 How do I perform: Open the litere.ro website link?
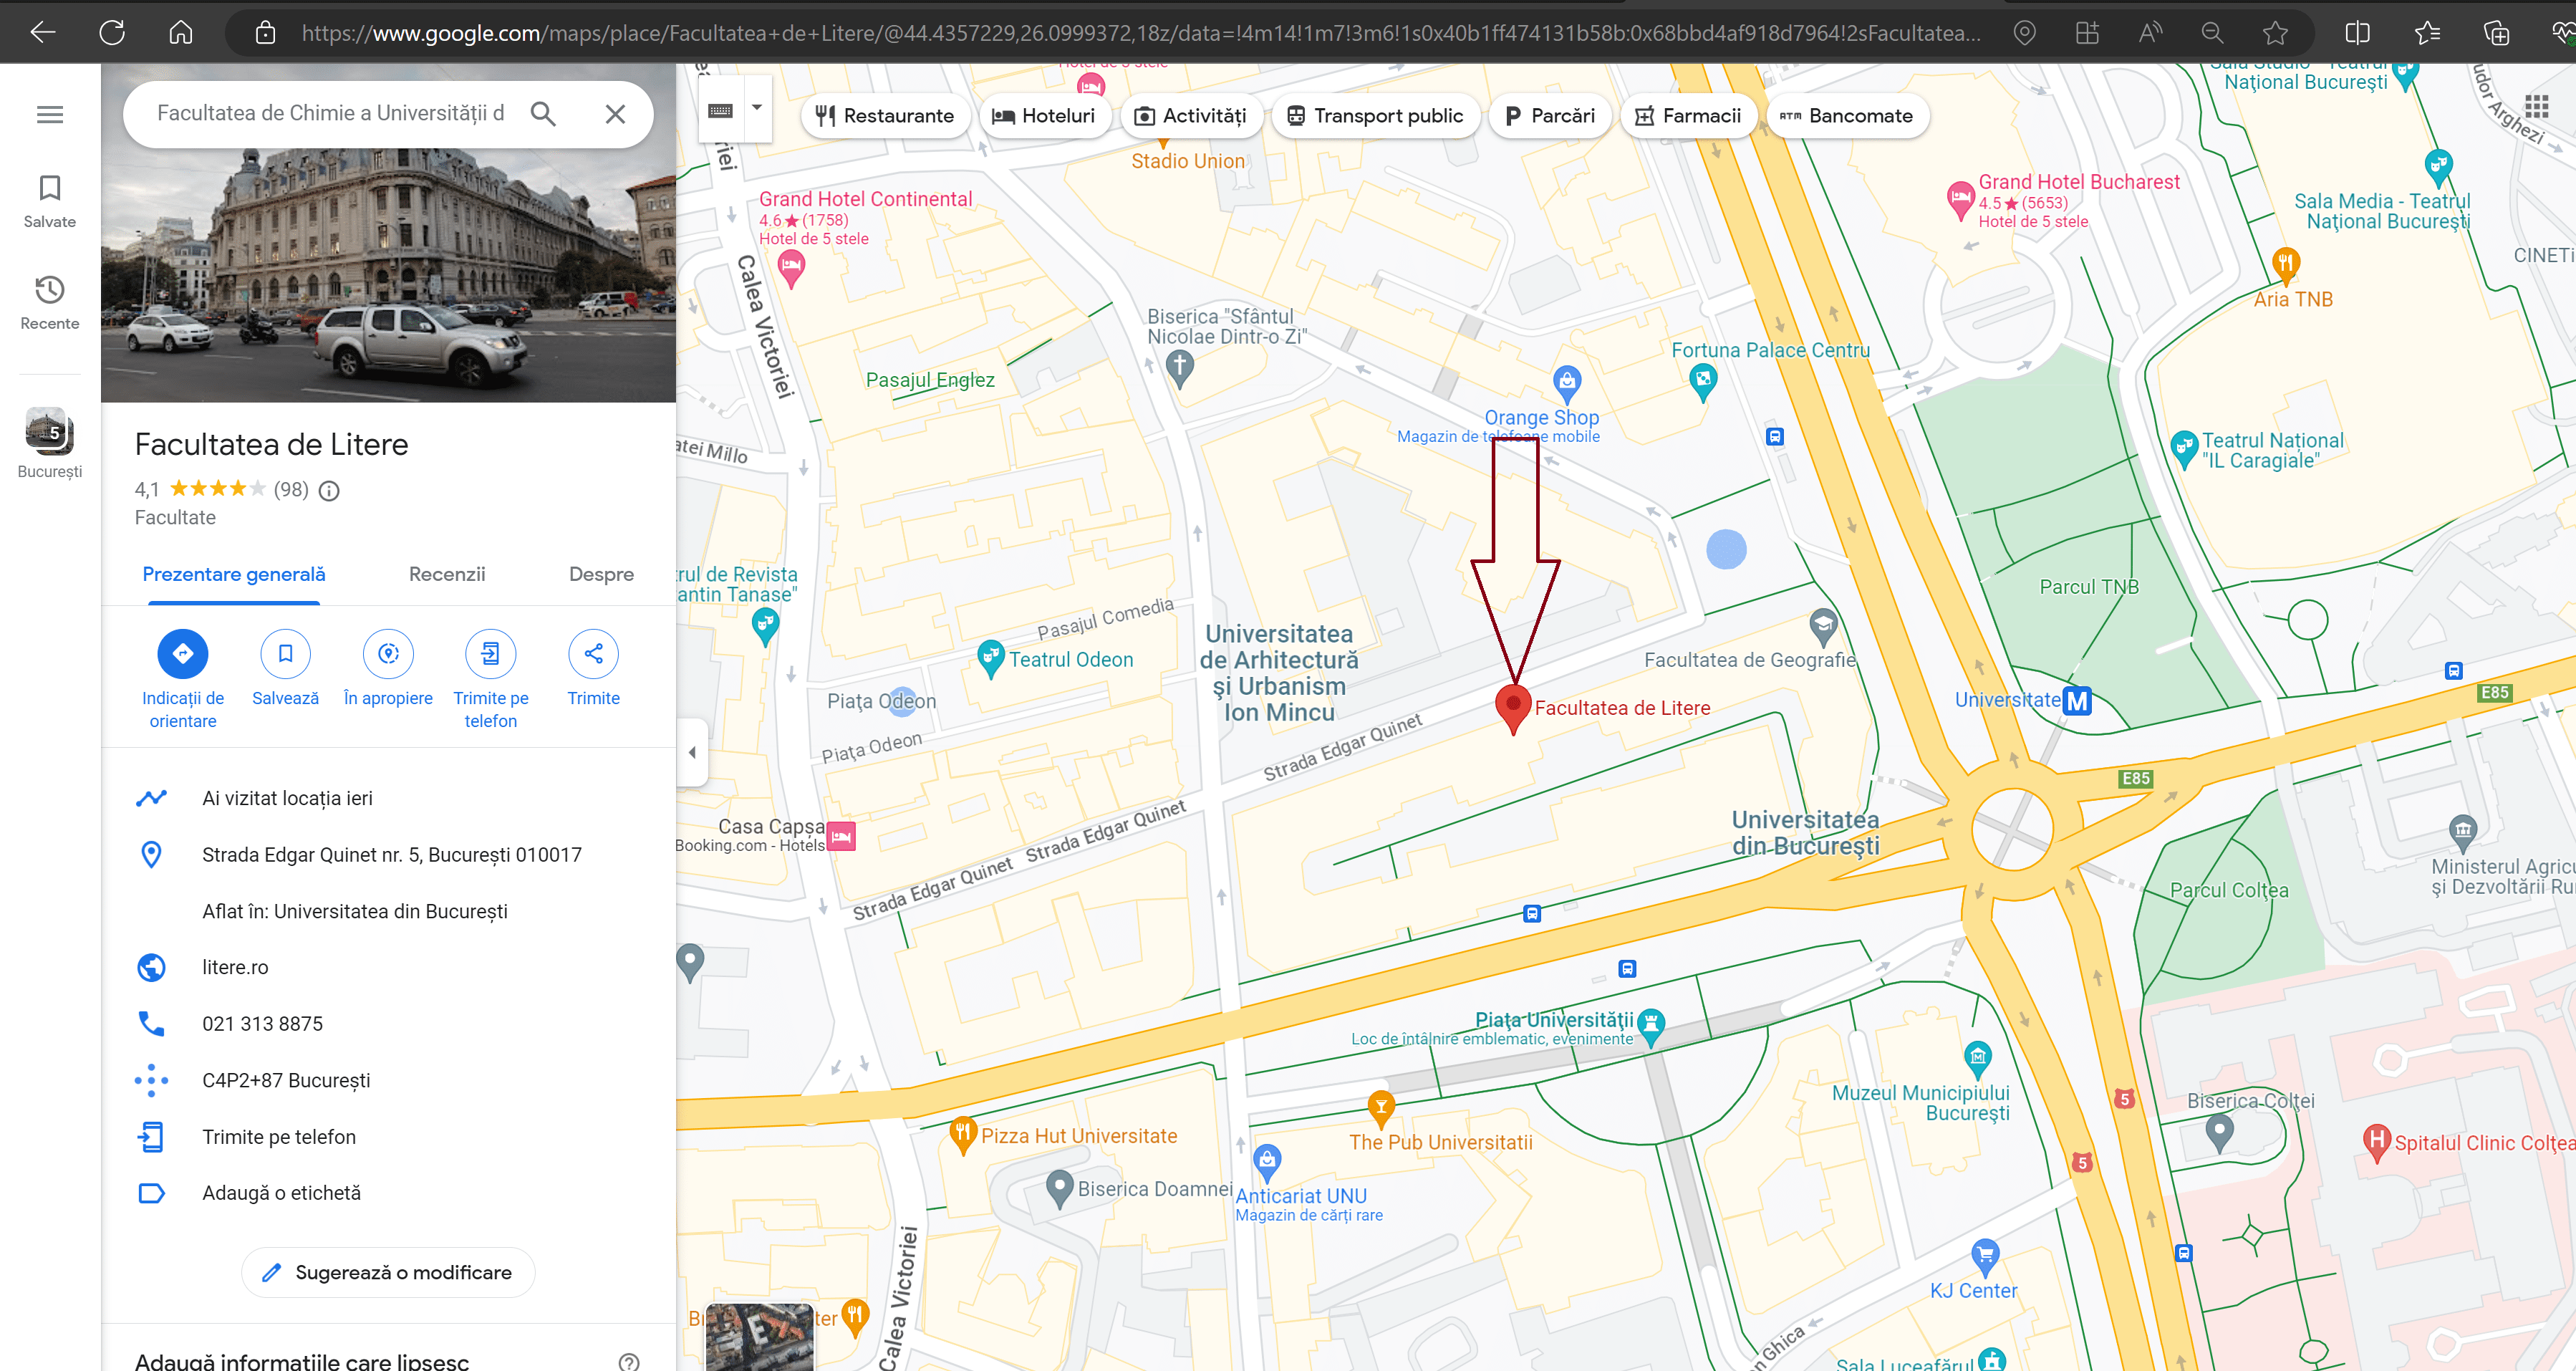(x=235, y=967)
